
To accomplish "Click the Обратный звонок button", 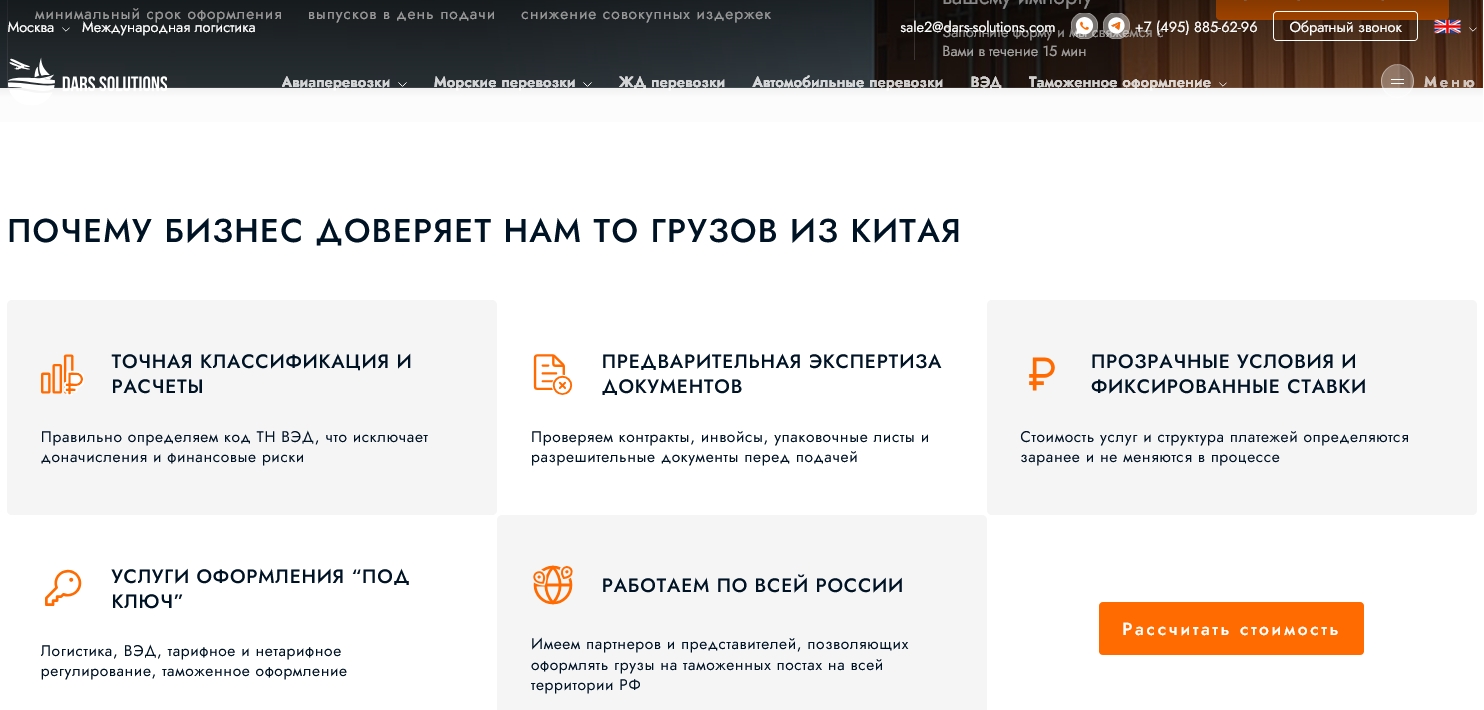I will click(x=1345, y=27).
